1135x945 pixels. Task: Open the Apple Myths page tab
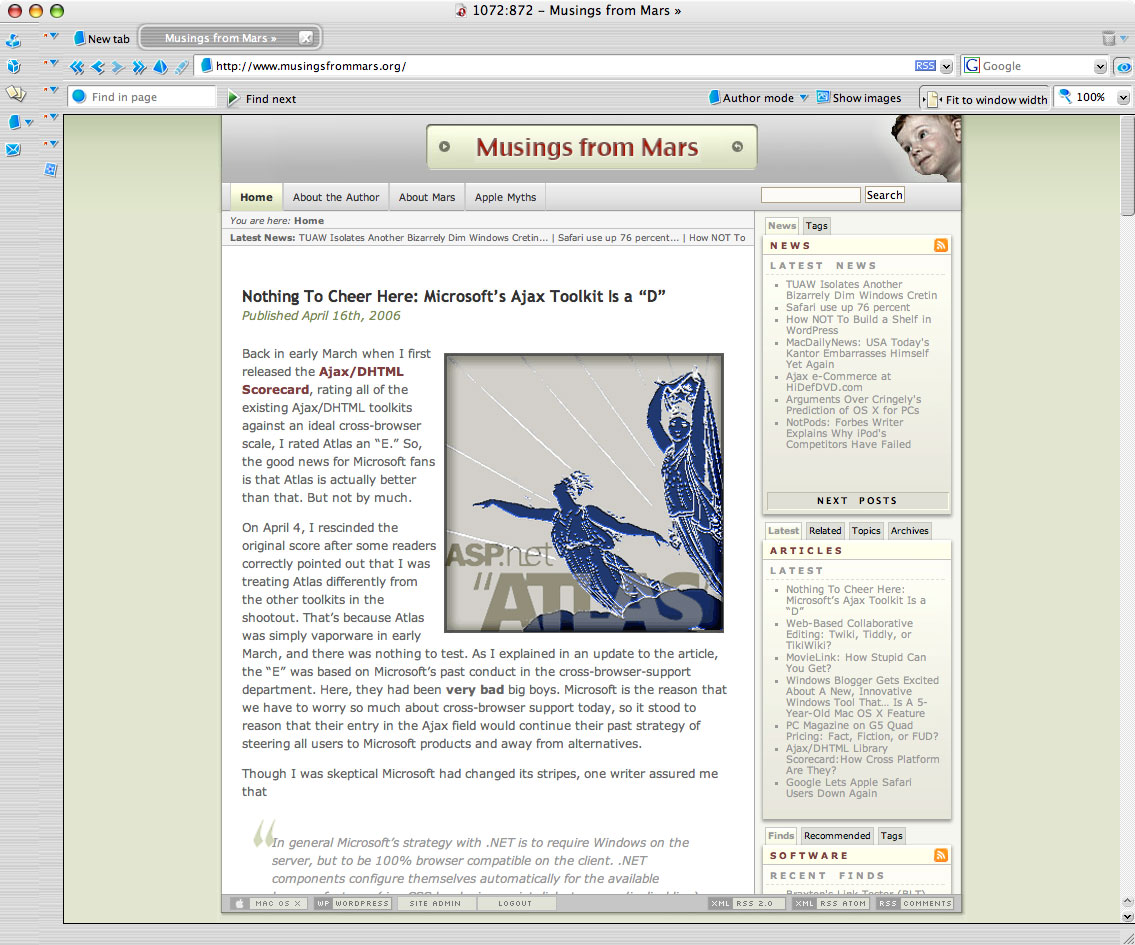505,197
